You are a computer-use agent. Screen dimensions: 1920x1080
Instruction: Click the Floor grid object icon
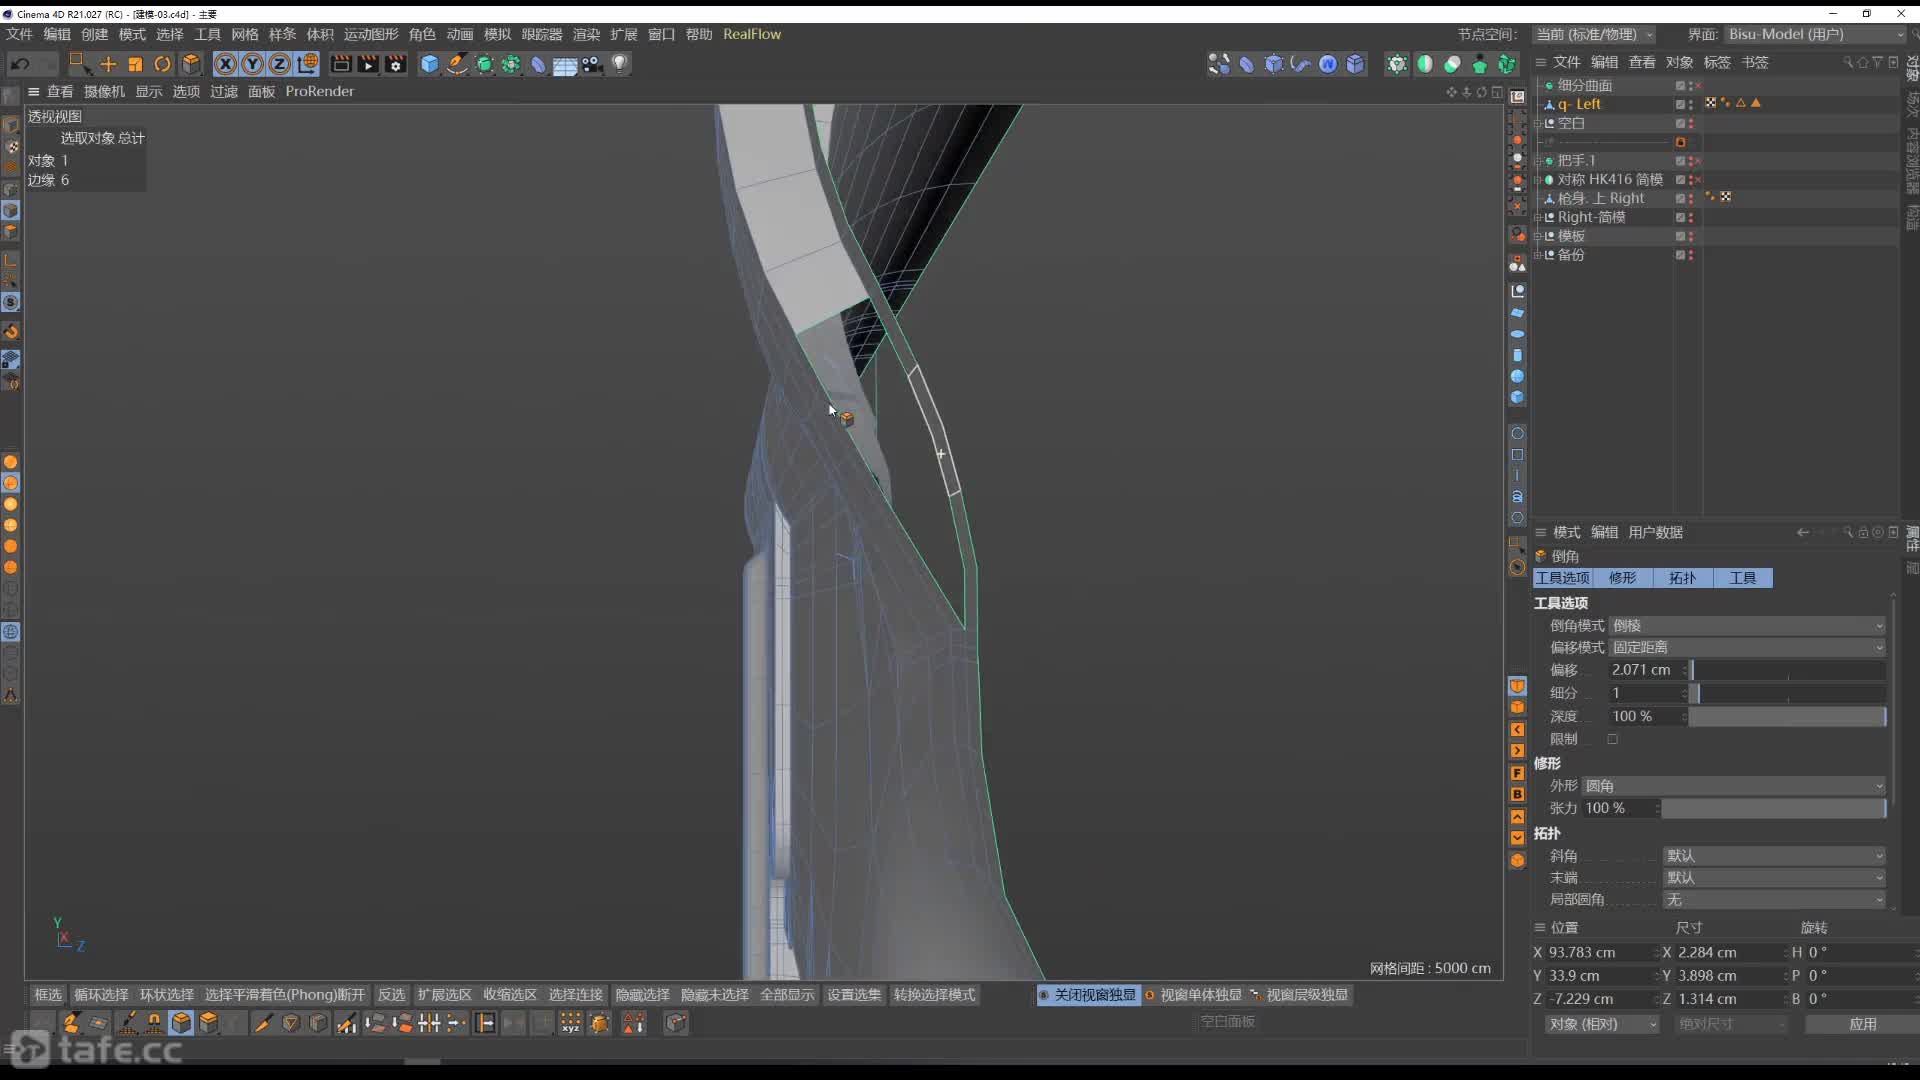click(x=565, y=65)
